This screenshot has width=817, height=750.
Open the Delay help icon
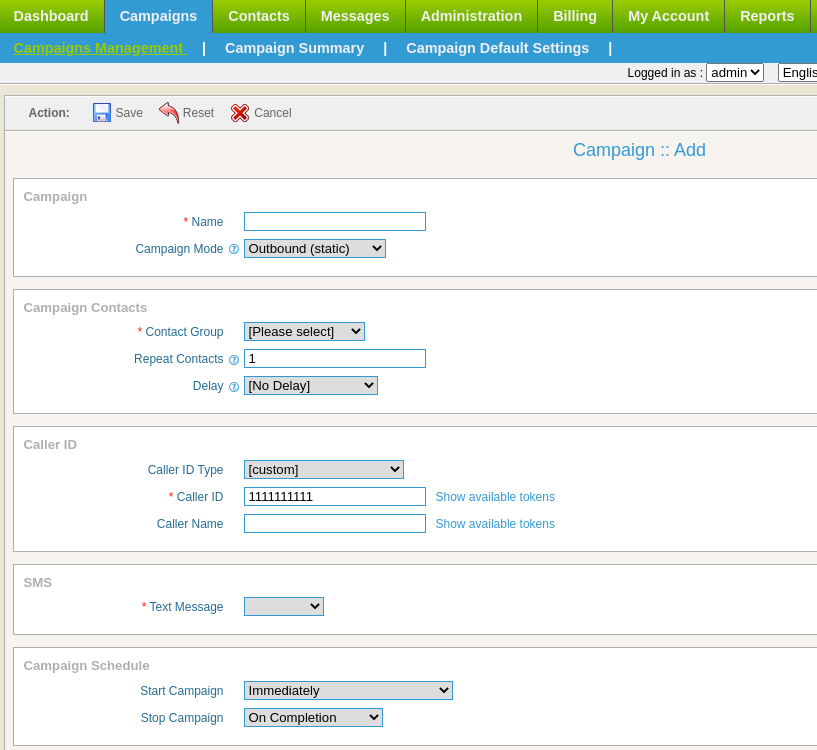234,386
